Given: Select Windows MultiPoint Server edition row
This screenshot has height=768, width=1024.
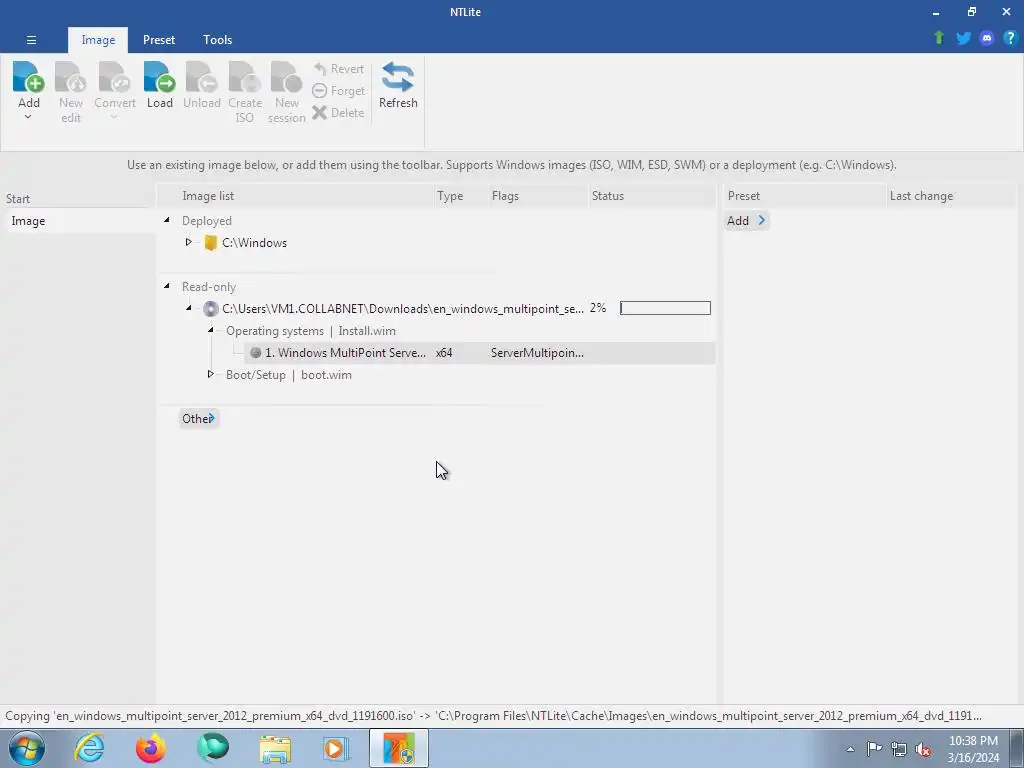Looking at the screenshot, I should [x=480, y=353].
